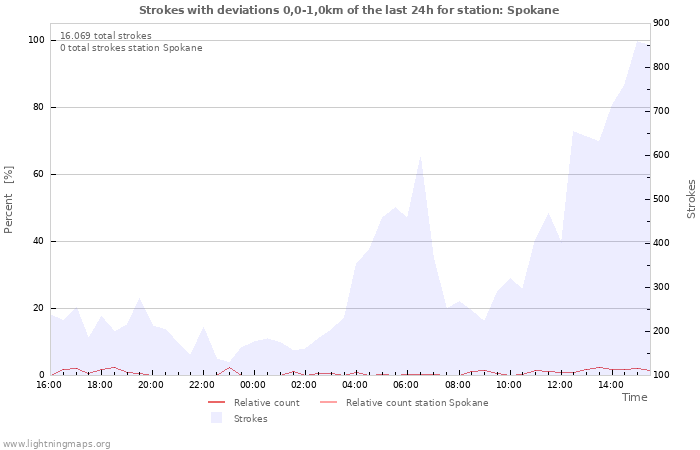Click the 500 tick on the strokes axis

663,199
